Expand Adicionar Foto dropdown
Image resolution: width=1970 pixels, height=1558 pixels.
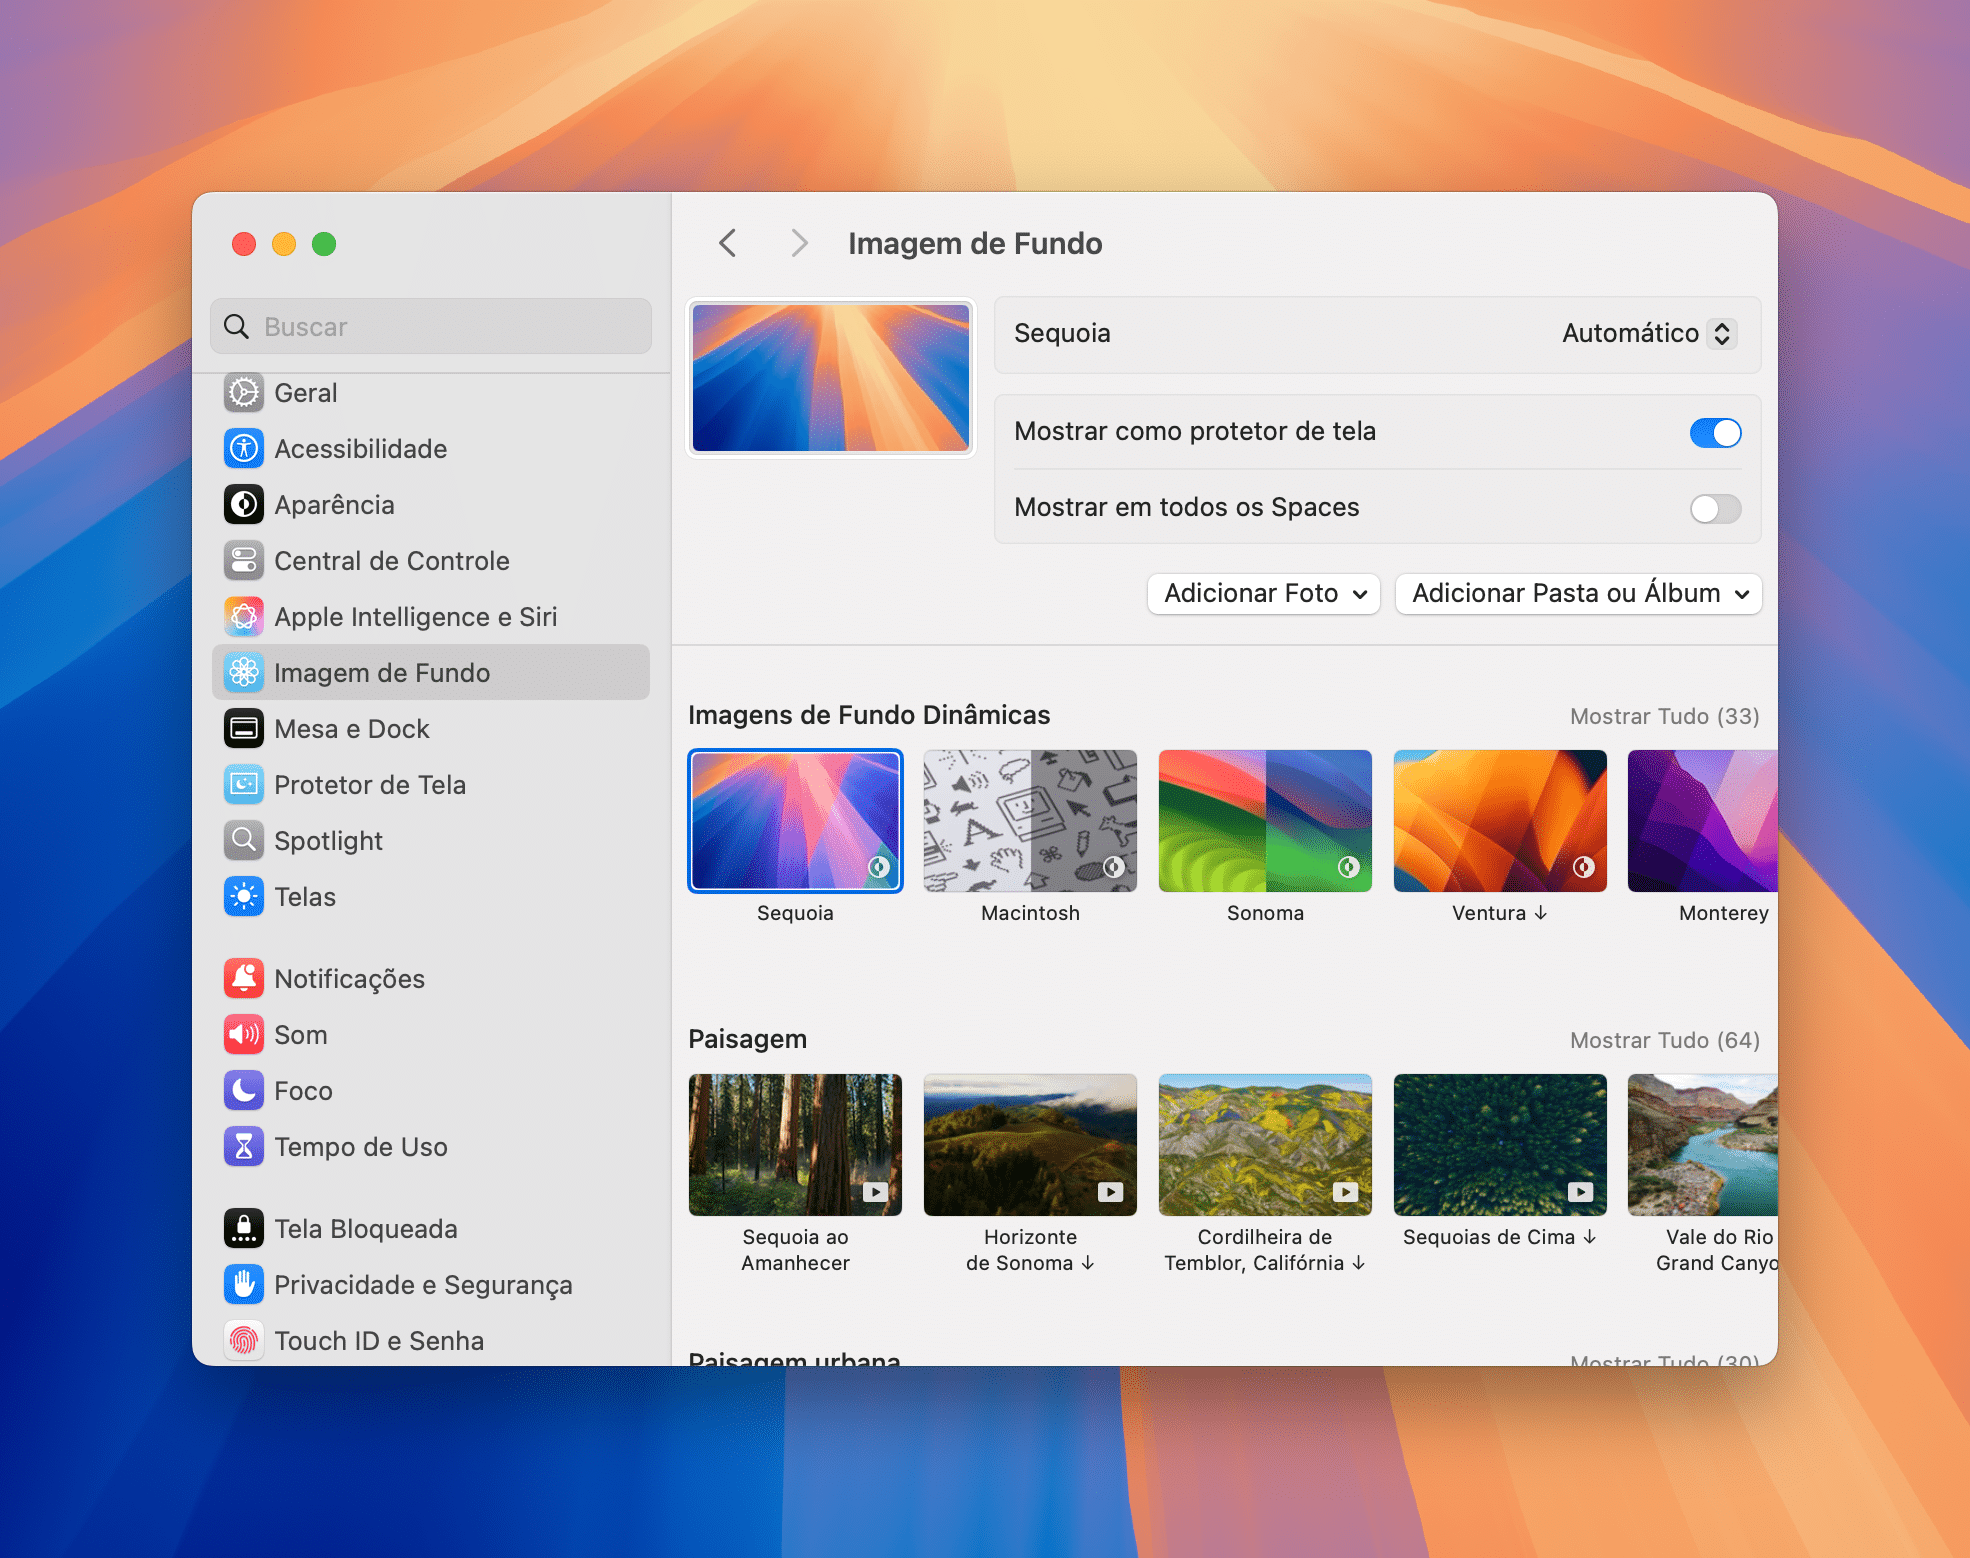[x=1264, y=594]
